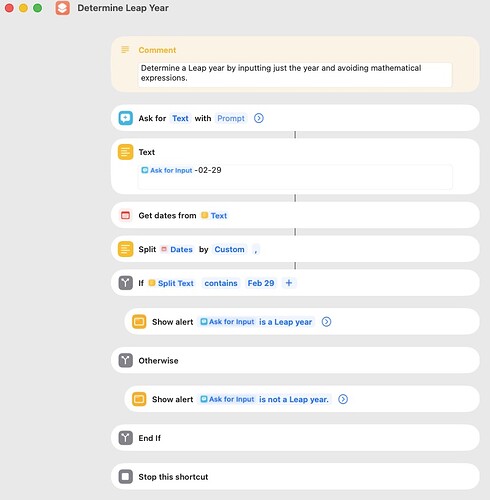Expand the 'is a Leap year' alert options

326,322
